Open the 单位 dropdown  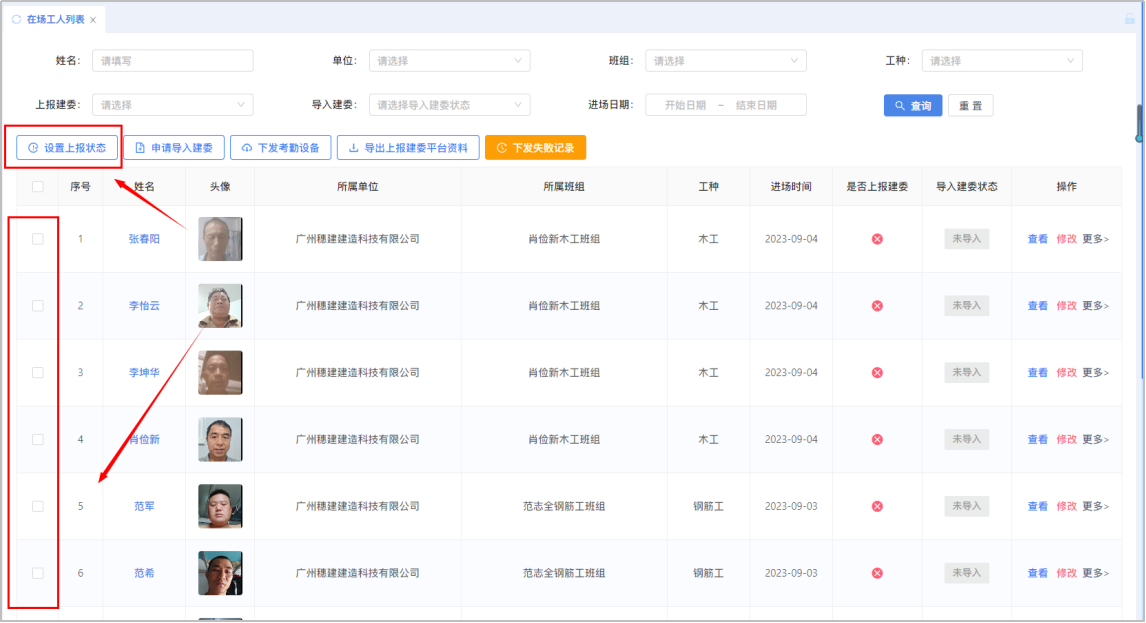click(x=449, y=61)
